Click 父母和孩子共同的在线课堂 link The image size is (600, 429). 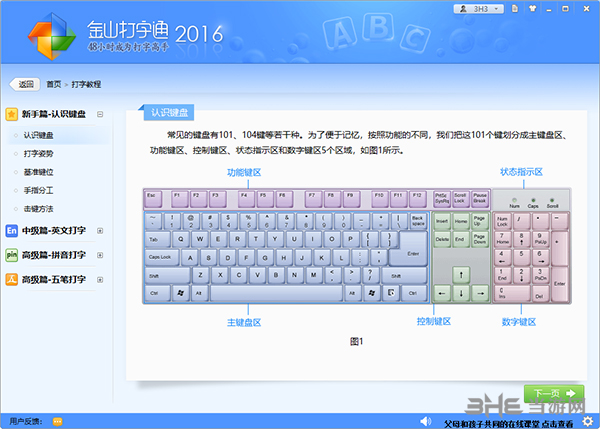tap(509, 424)
